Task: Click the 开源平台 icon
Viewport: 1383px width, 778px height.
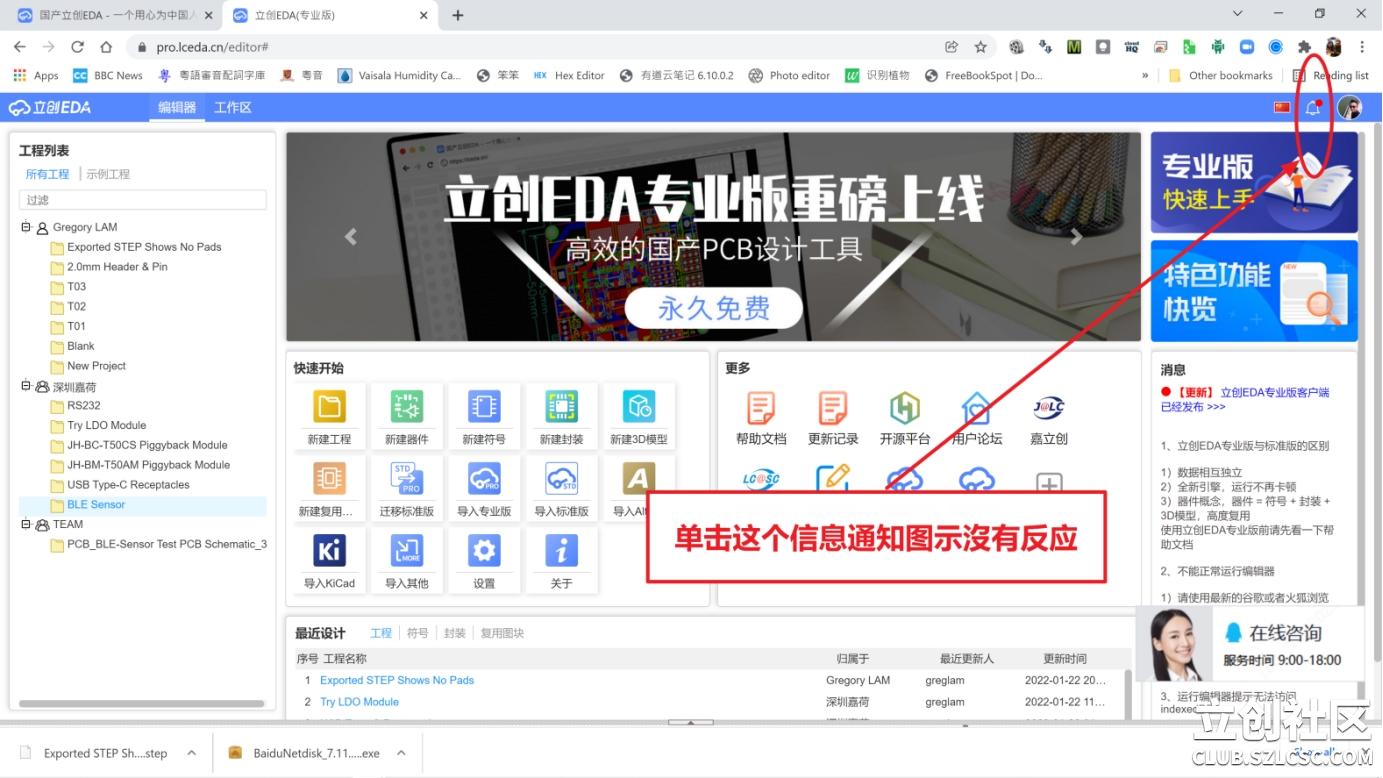Action: pyautogui.click(x=905, y=408)
